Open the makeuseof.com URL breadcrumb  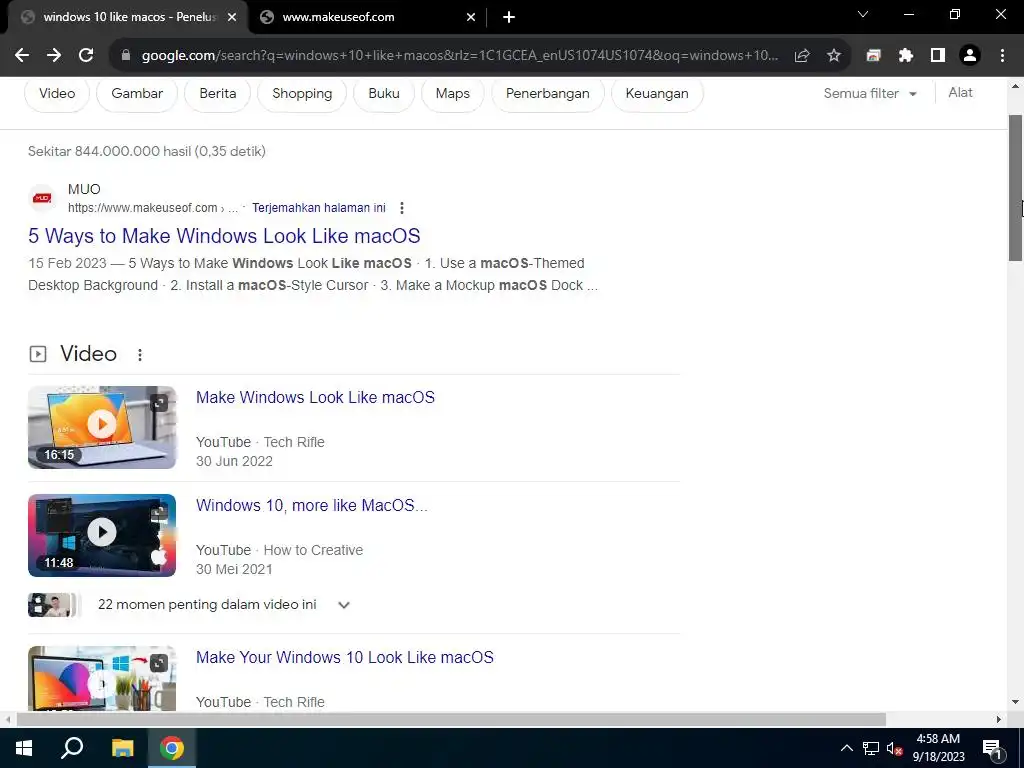(x=153, y=208)
